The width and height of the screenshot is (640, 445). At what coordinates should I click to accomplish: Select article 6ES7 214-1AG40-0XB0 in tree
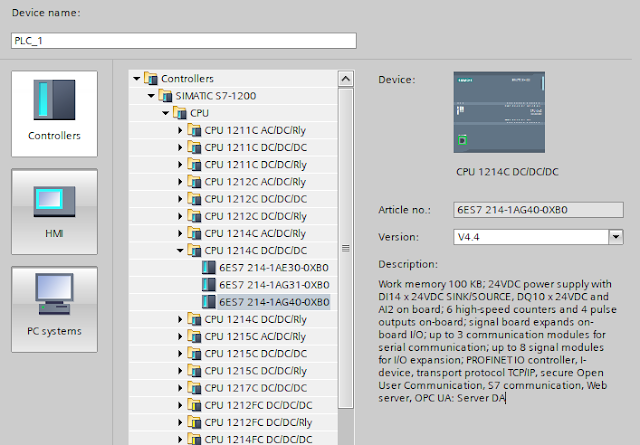click(274, 302)
